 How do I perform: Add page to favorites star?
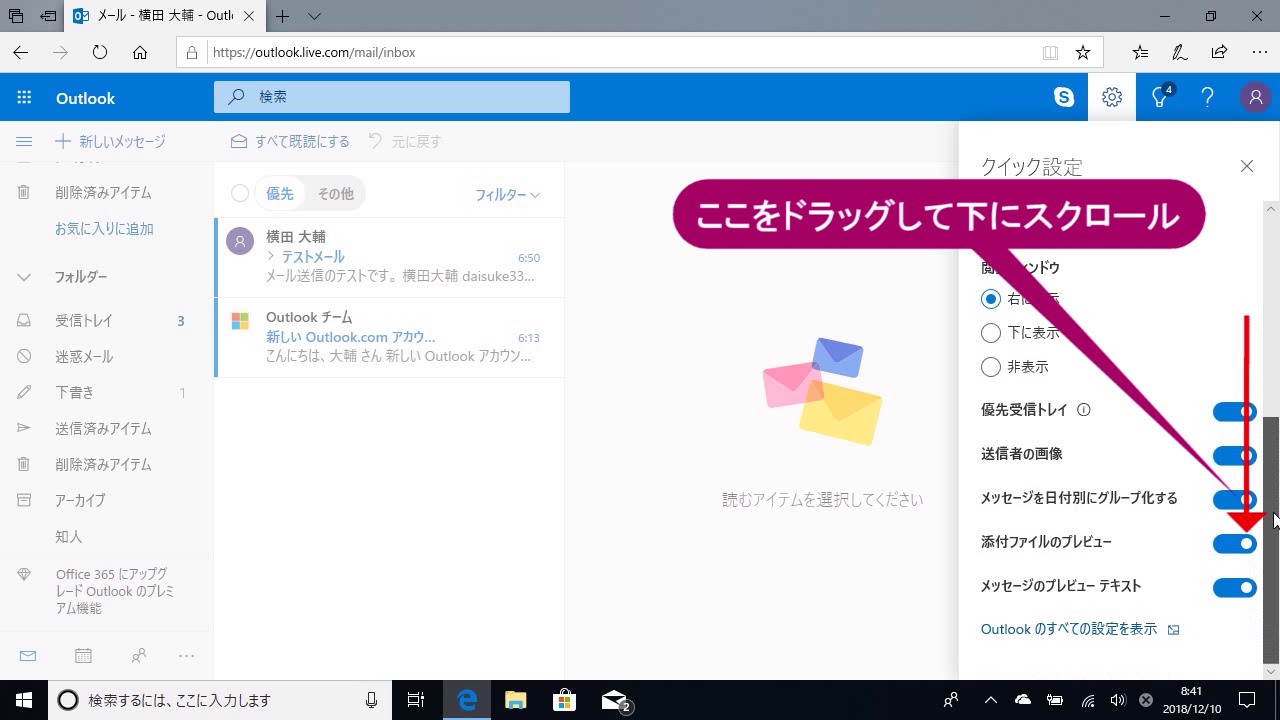tap(1083, 52)
